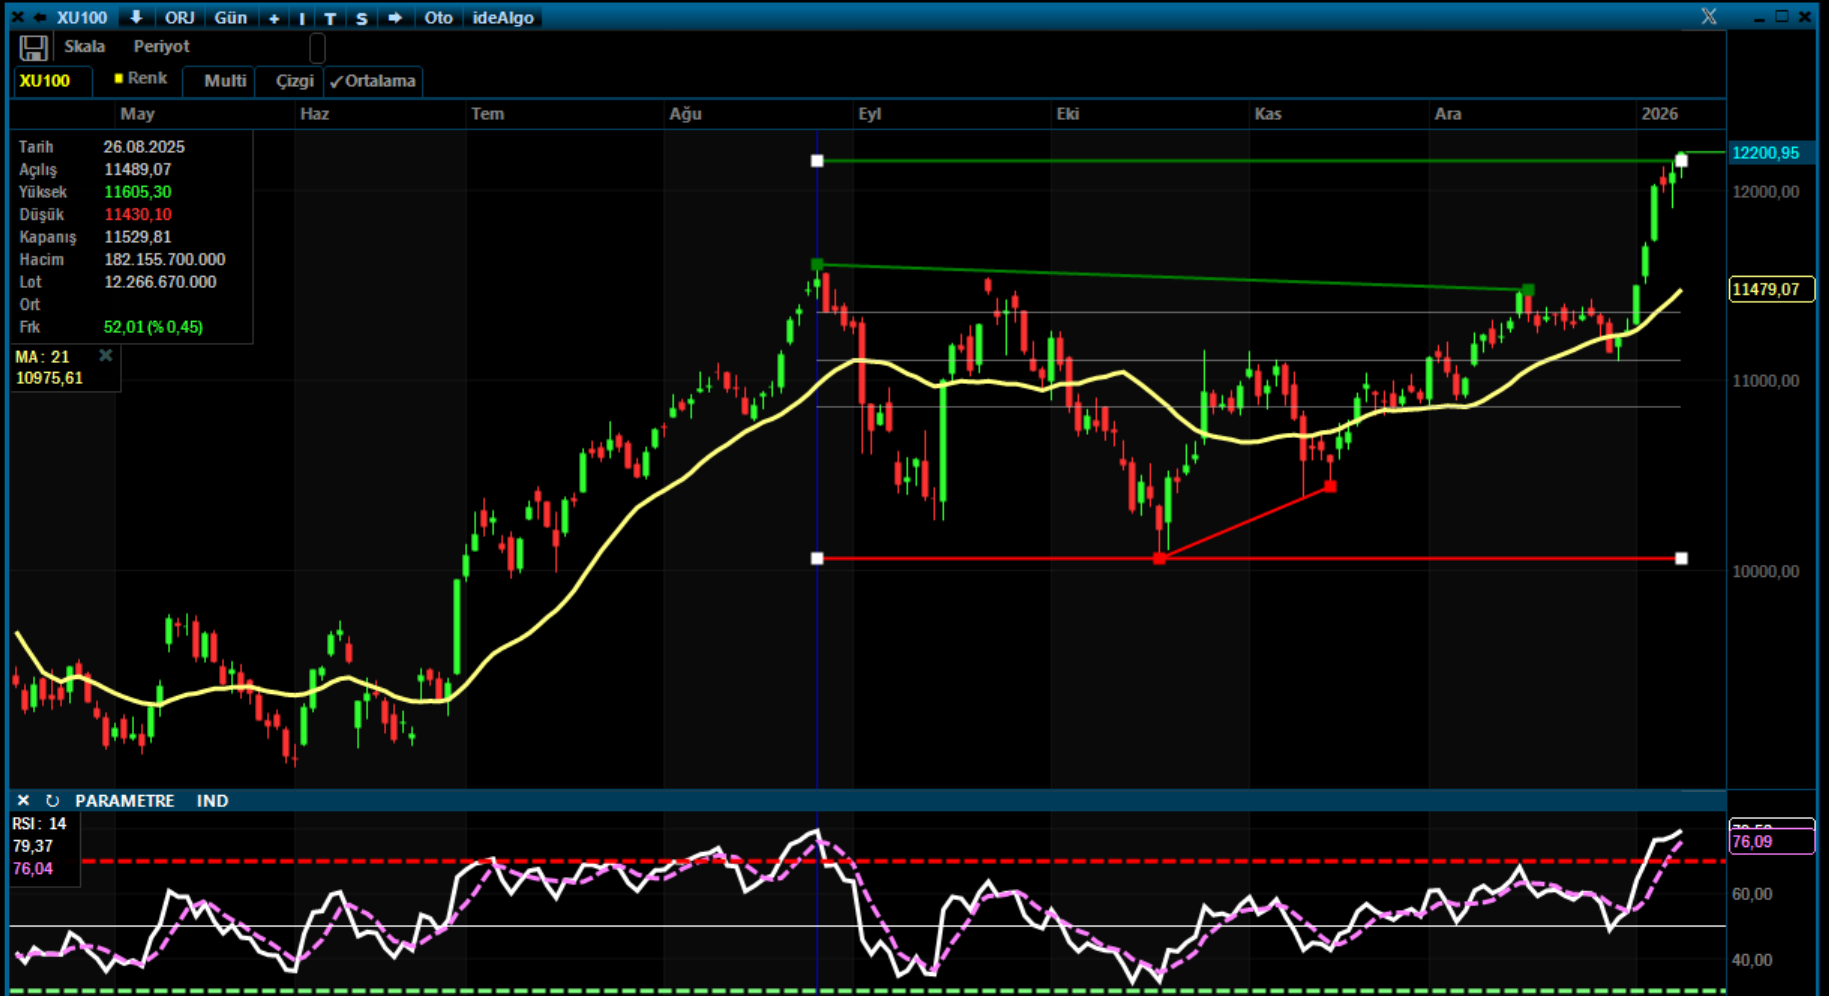Toggle the S button in toolbar

(362, 18)
